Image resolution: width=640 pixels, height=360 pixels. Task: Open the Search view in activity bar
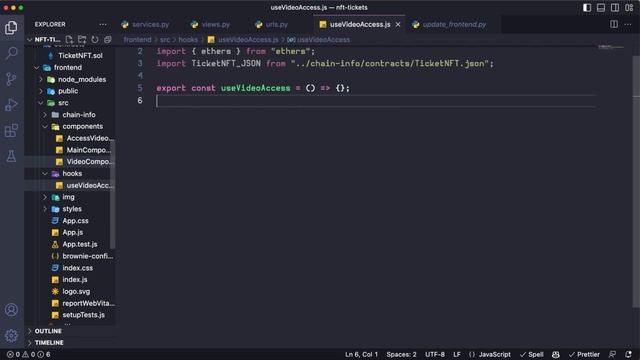pyautogui.click(x=11, y=53)
